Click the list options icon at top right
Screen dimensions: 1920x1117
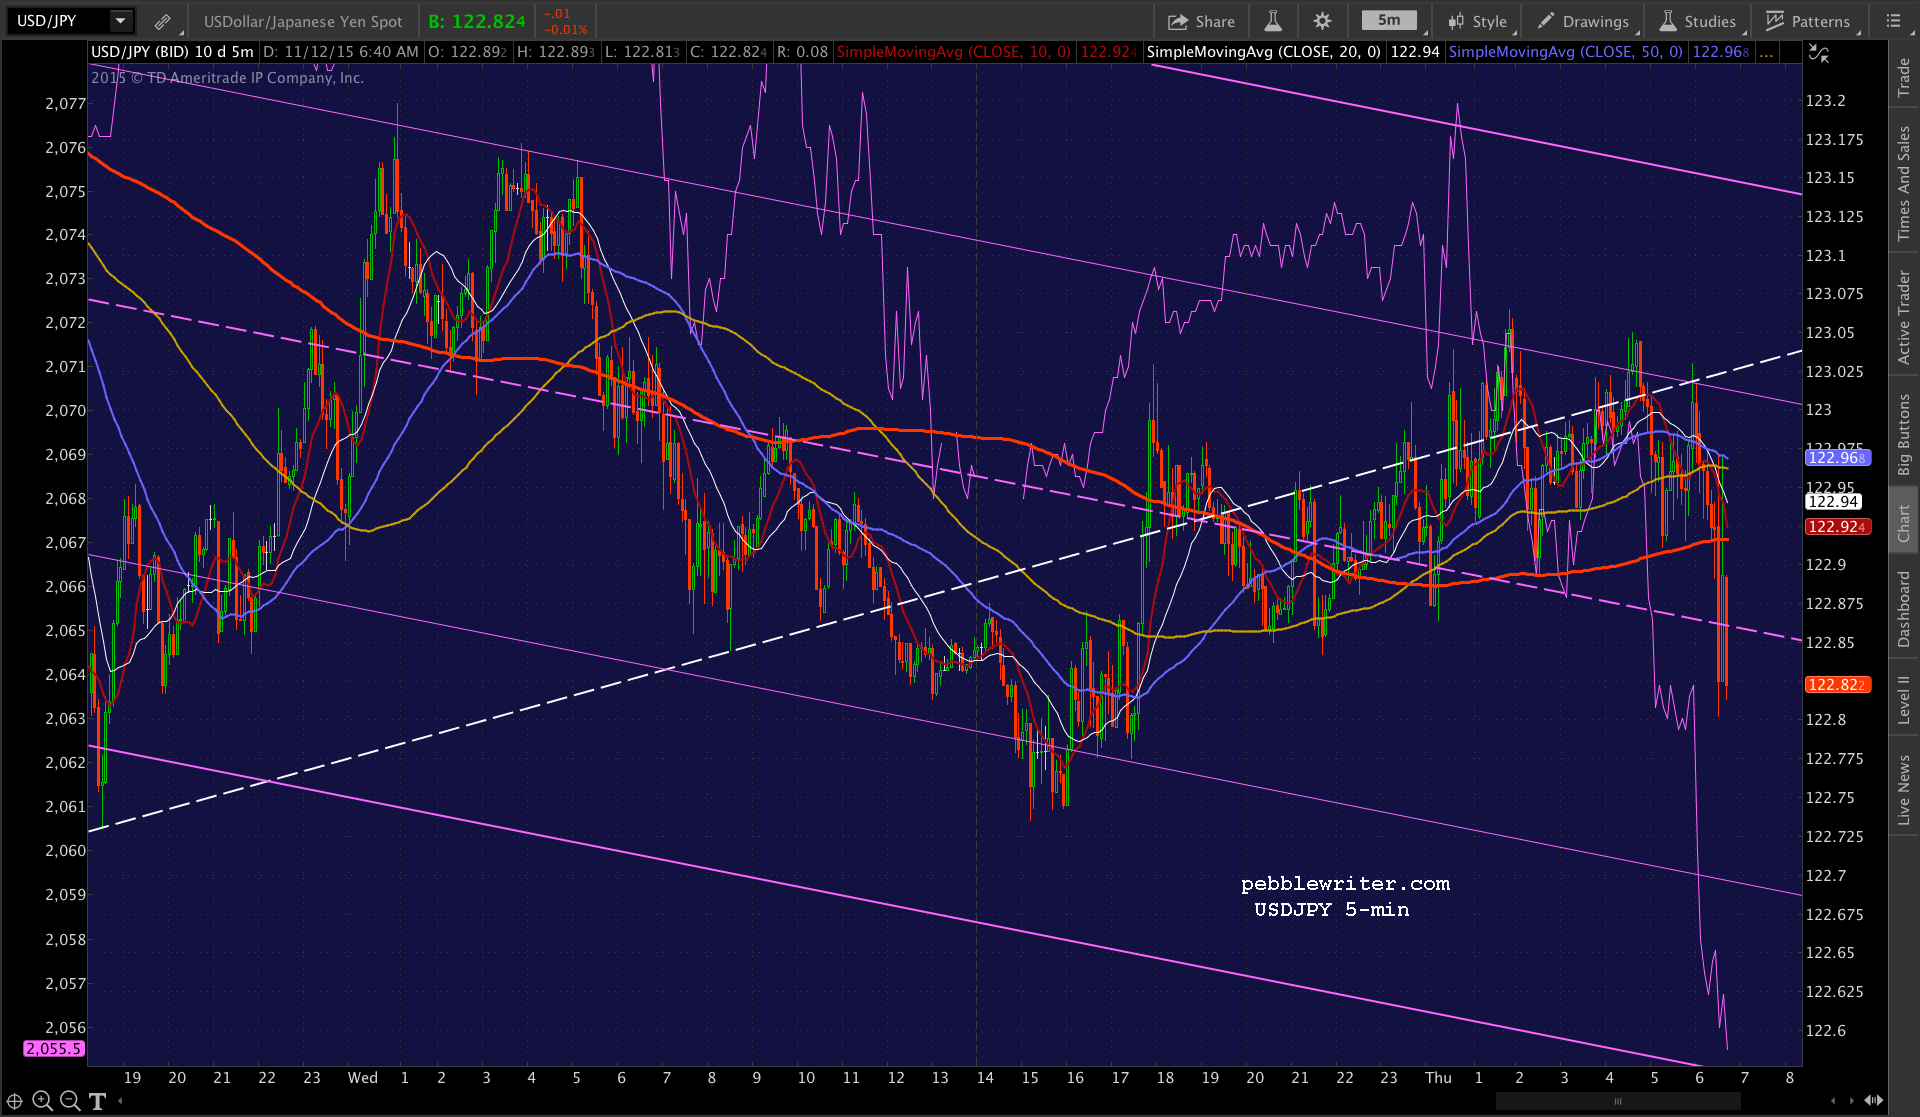(x=1893, y=21)
